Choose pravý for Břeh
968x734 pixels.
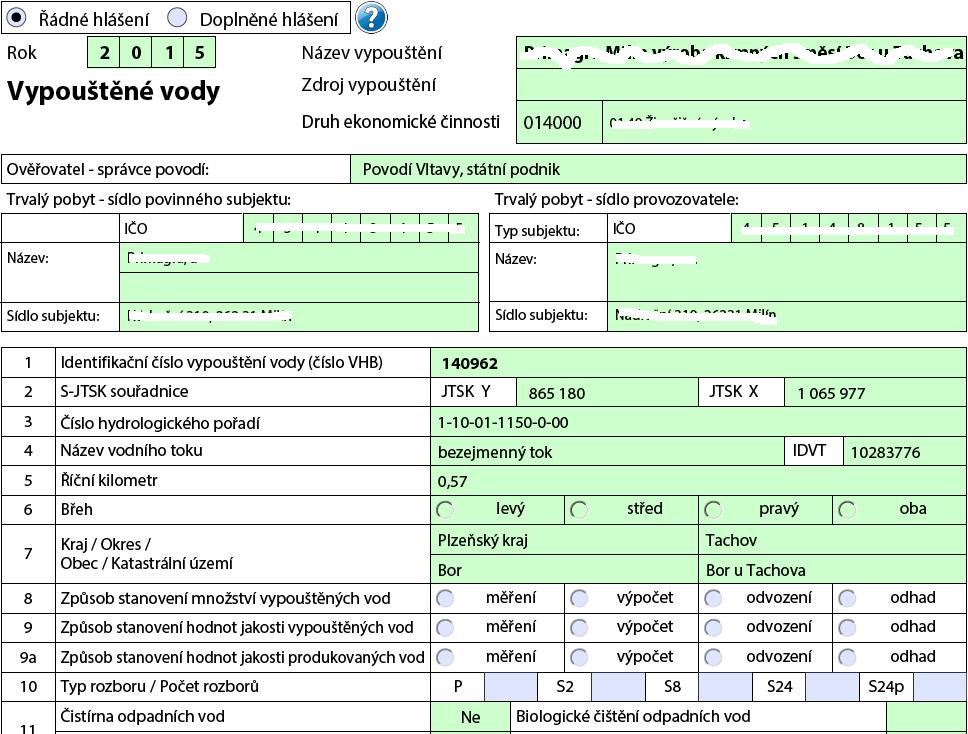[713, 509]
